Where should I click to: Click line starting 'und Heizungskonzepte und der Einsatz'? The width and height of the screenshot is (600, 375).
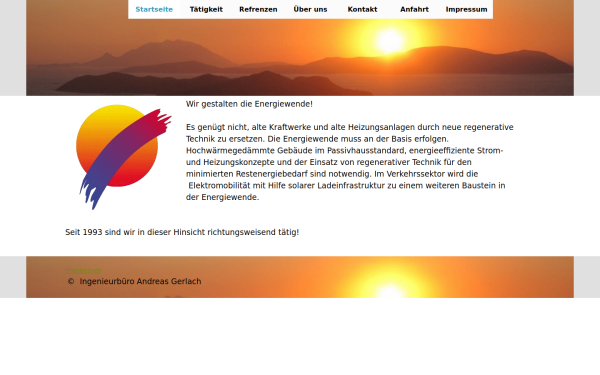pos(329,162)
